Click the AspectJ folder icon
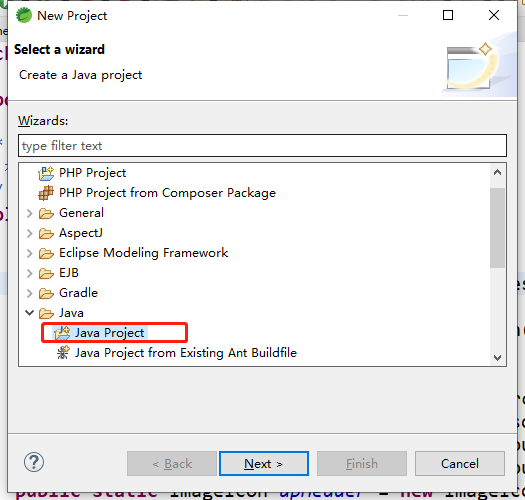The image size is (525, 500). coord(46,233)
